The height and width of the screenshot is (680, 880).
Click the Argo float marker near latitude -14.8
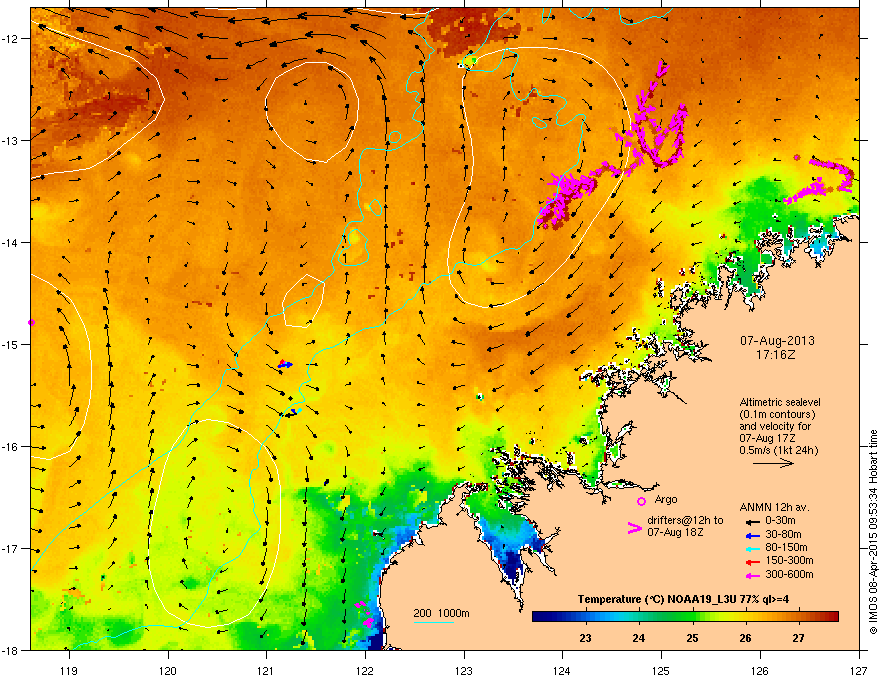coord(31,323)
